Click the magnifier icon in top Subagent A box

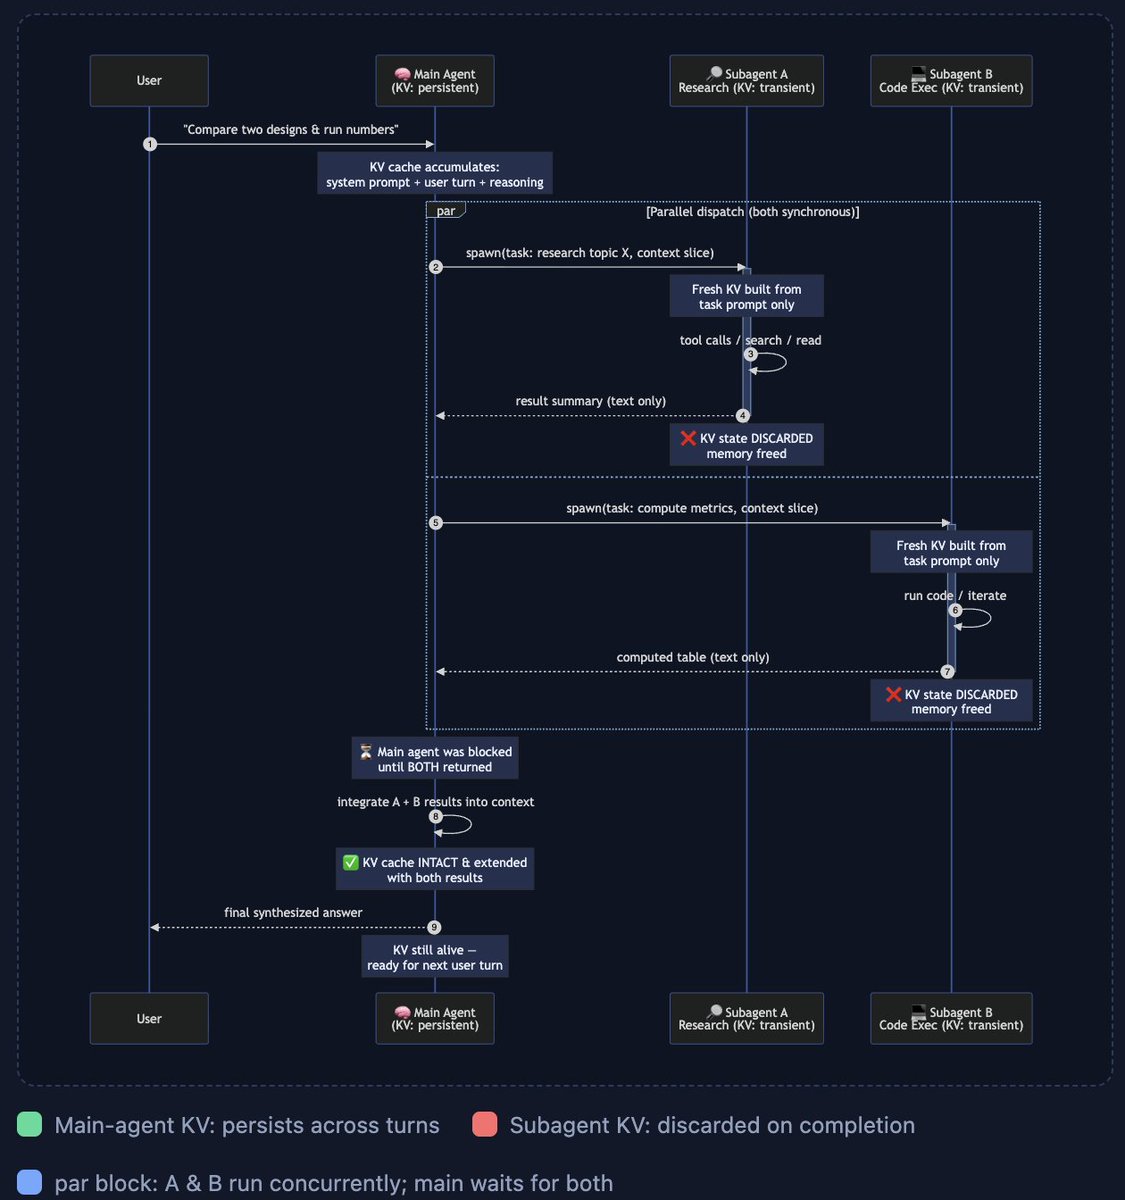pos(714,74)
